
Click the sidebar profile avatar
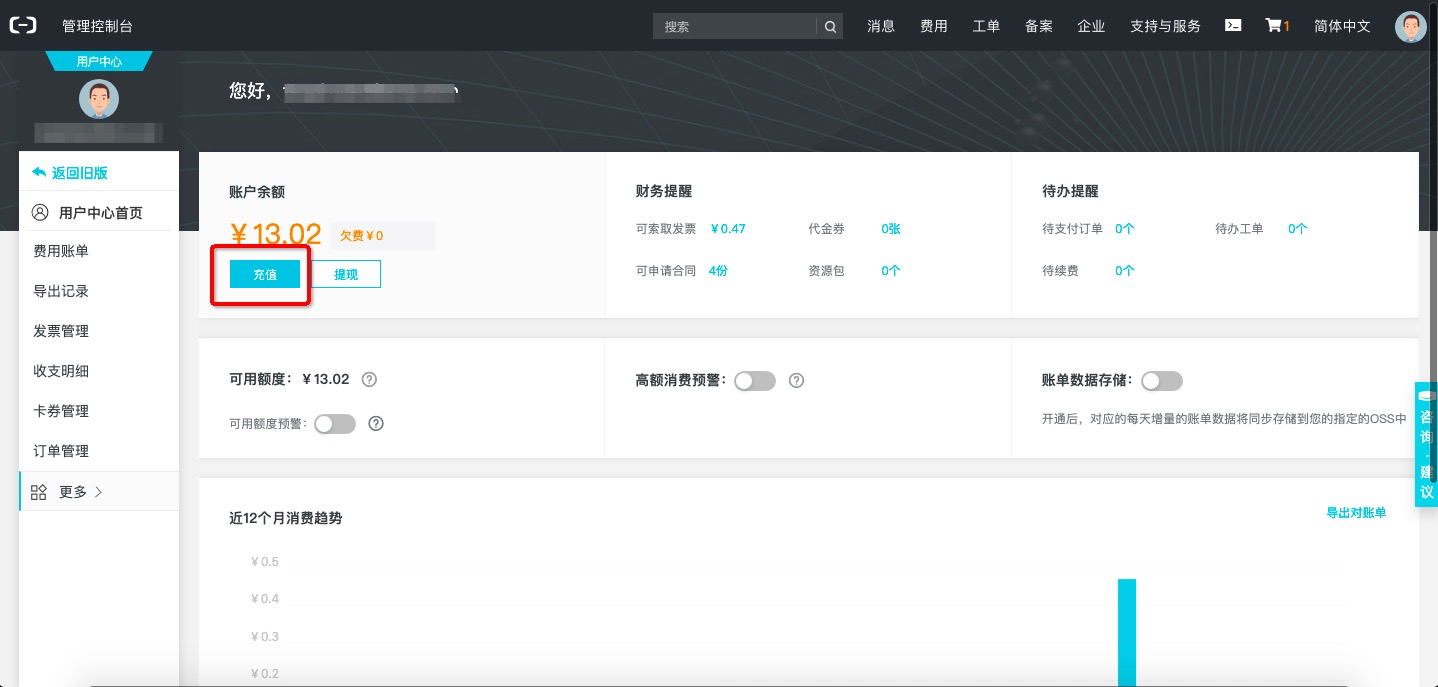click(x=99, y=99)
